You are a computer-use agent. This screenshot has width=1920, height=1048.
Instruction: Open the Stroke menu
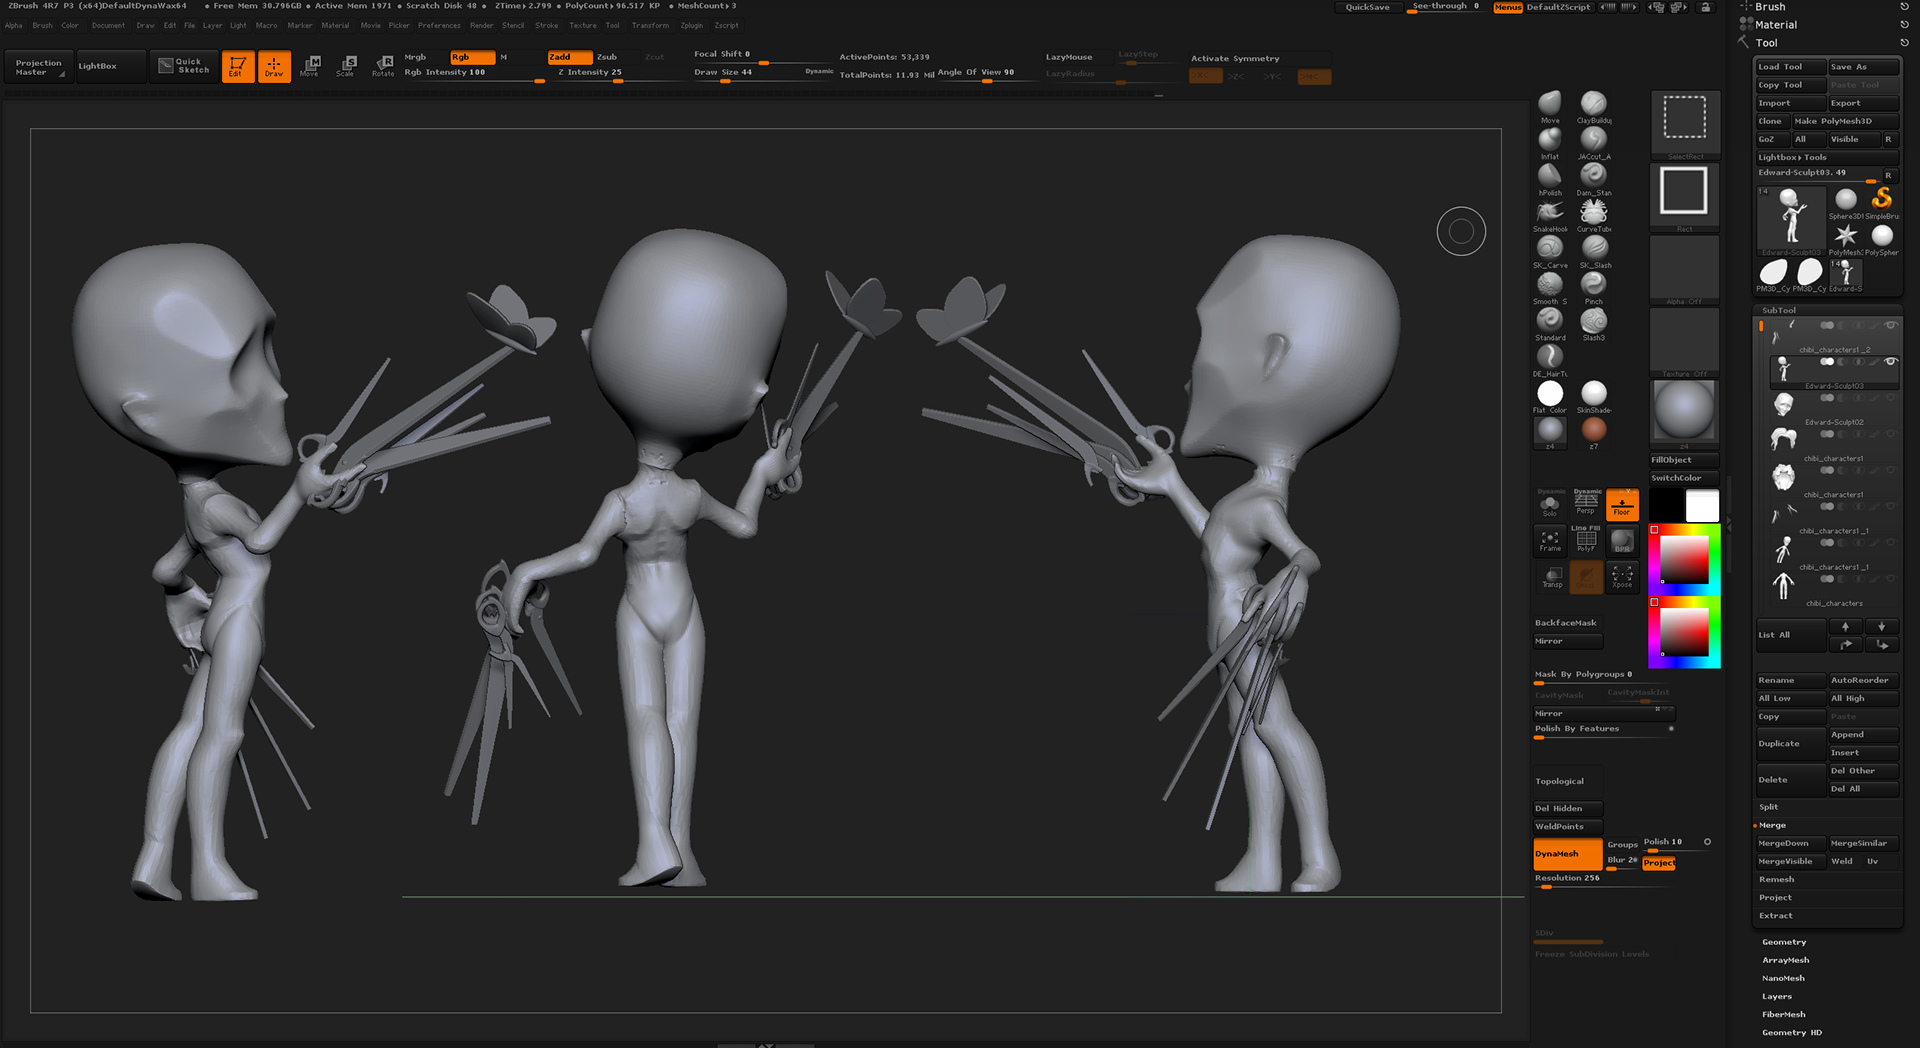(547, 25)
